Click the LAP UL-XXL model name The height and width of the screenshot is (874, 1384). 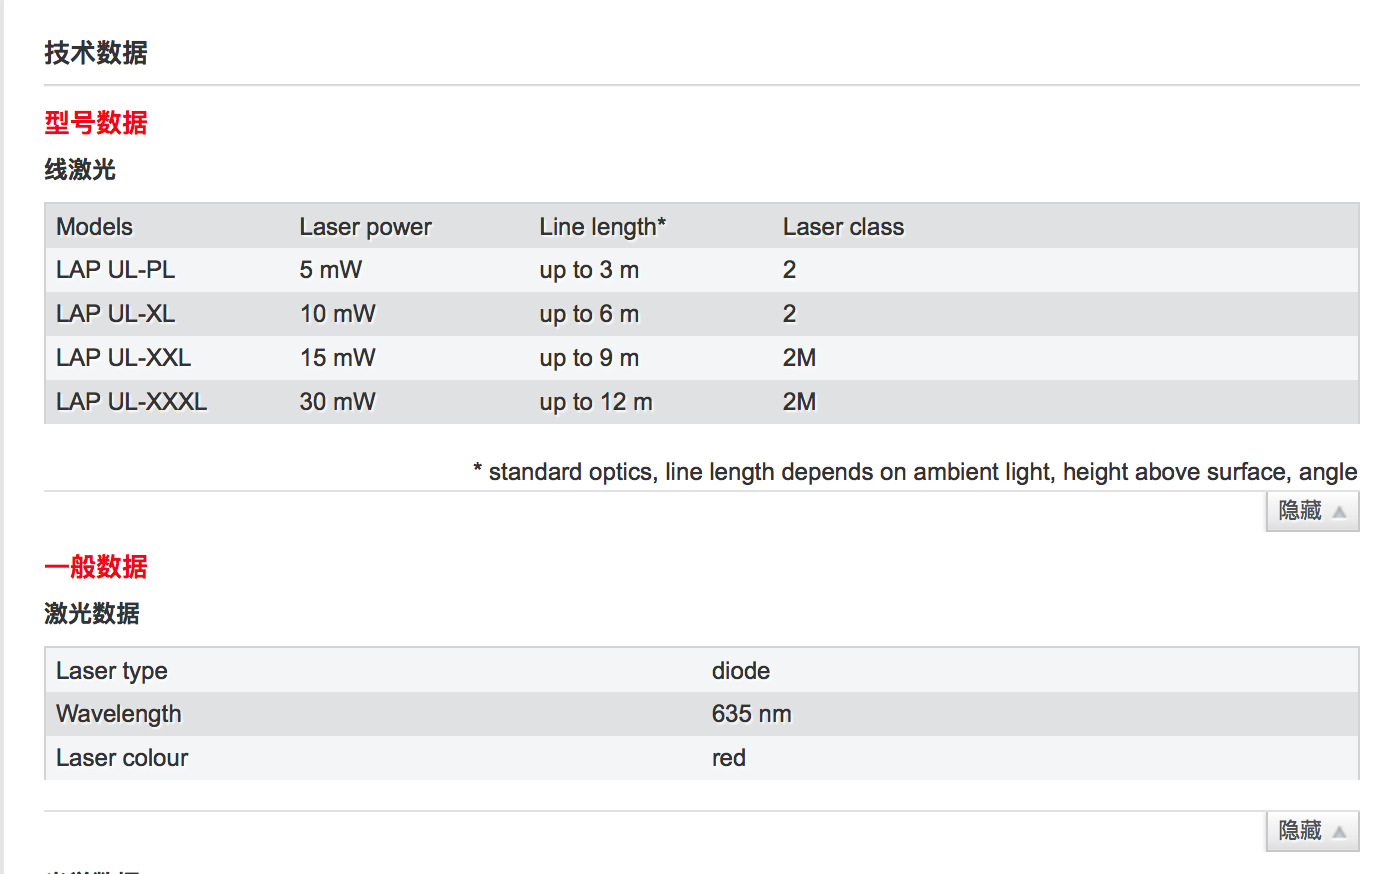[123, 358]
